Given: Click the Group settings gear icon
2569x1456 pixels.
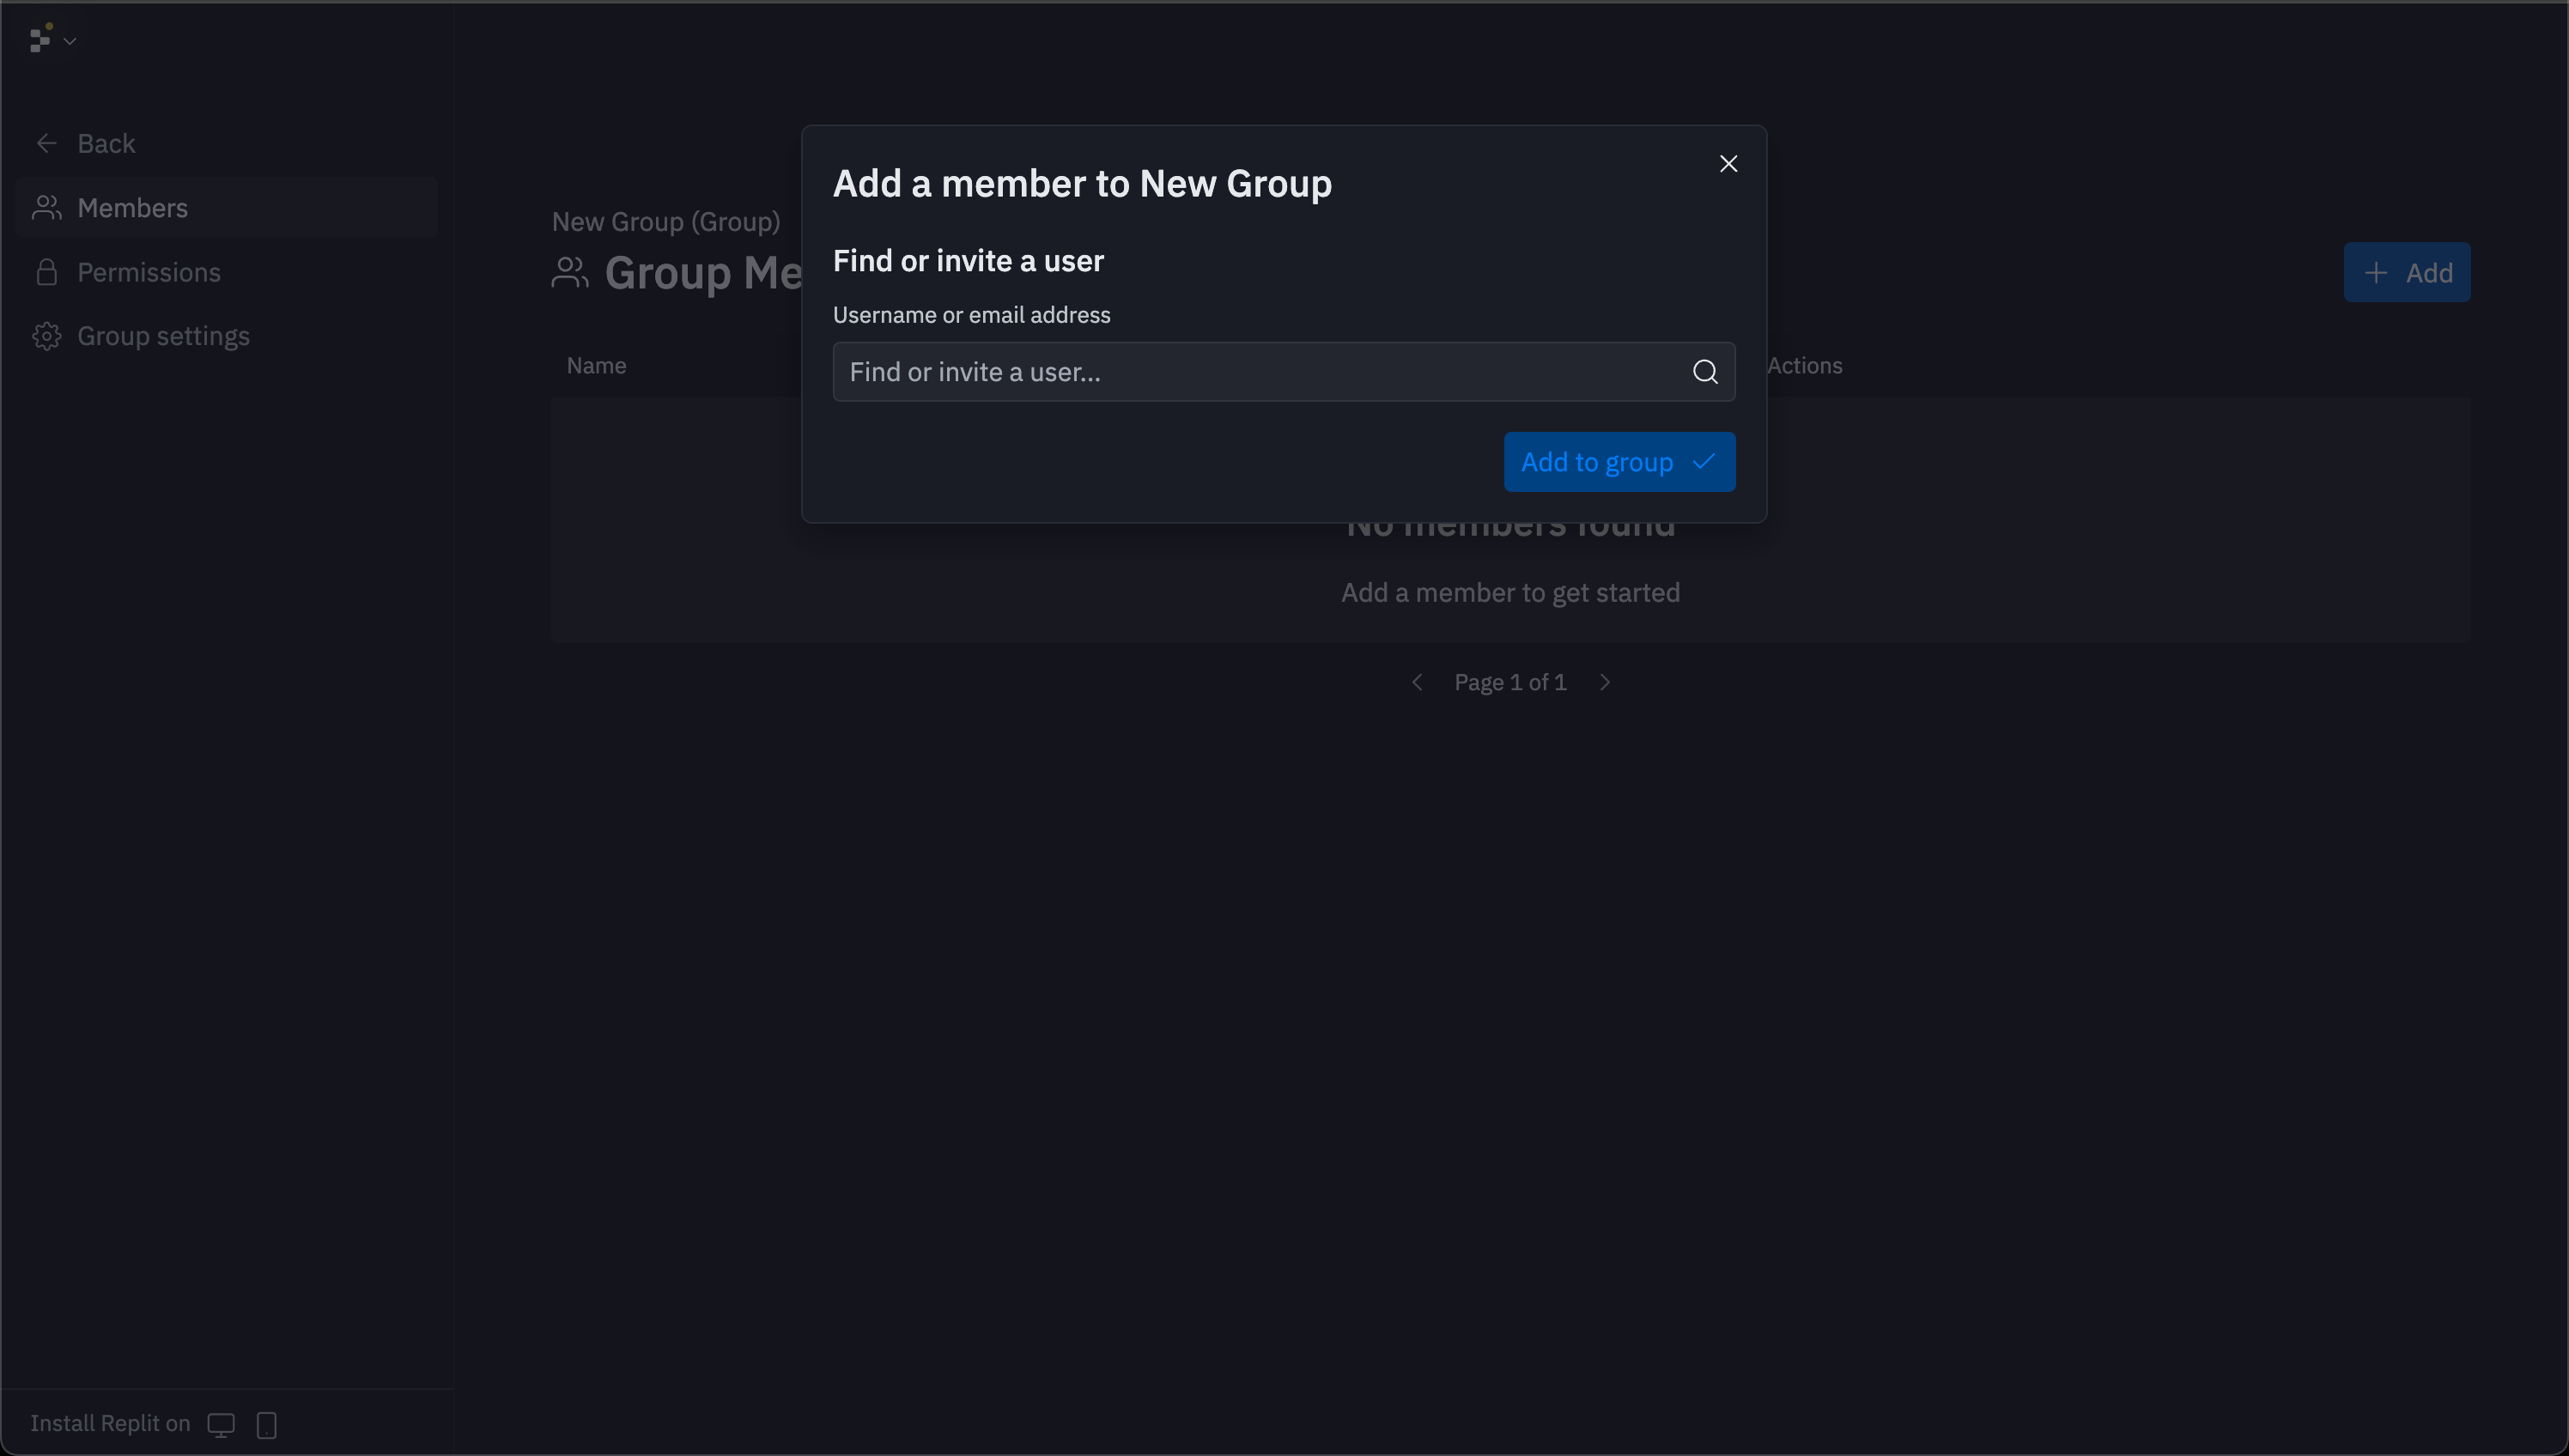Looking at the screenshot, I should pos(46,336).
